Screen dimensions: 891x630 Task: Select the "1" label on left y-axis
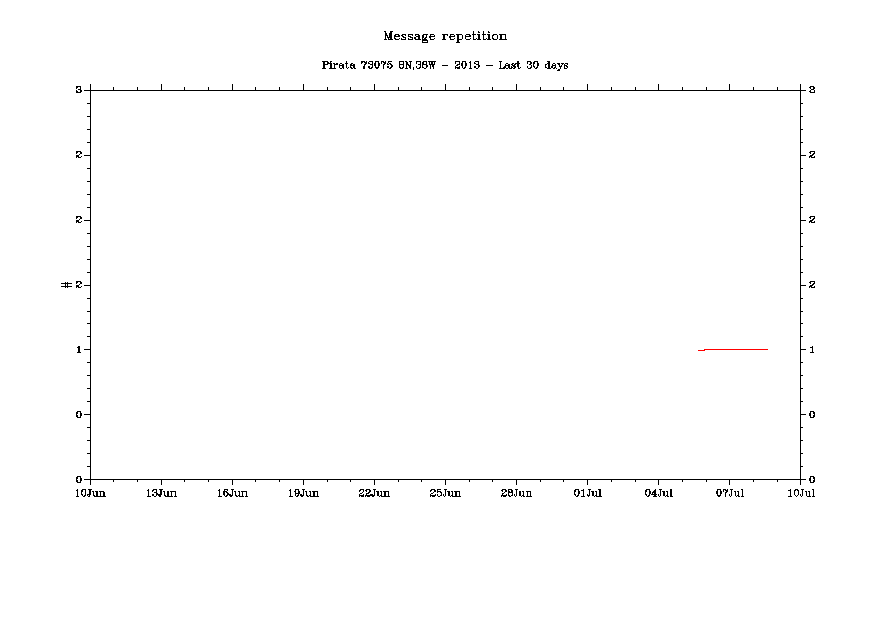point(78,350)
